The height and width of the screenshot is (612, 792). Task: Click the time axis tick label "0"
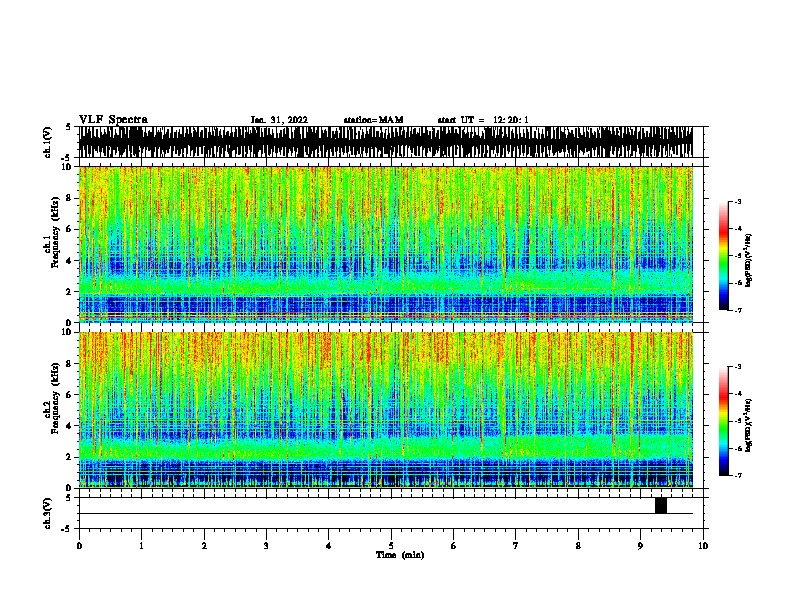(x=79, y=546)
